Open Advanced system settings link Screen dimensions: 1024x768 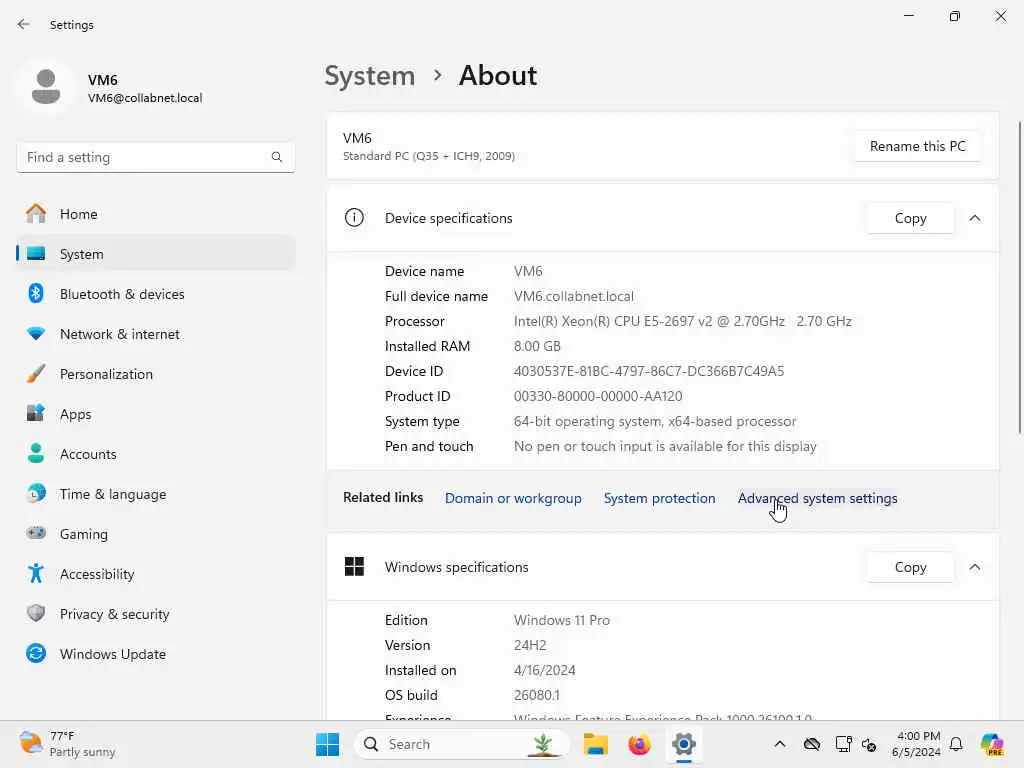(817, 498)
